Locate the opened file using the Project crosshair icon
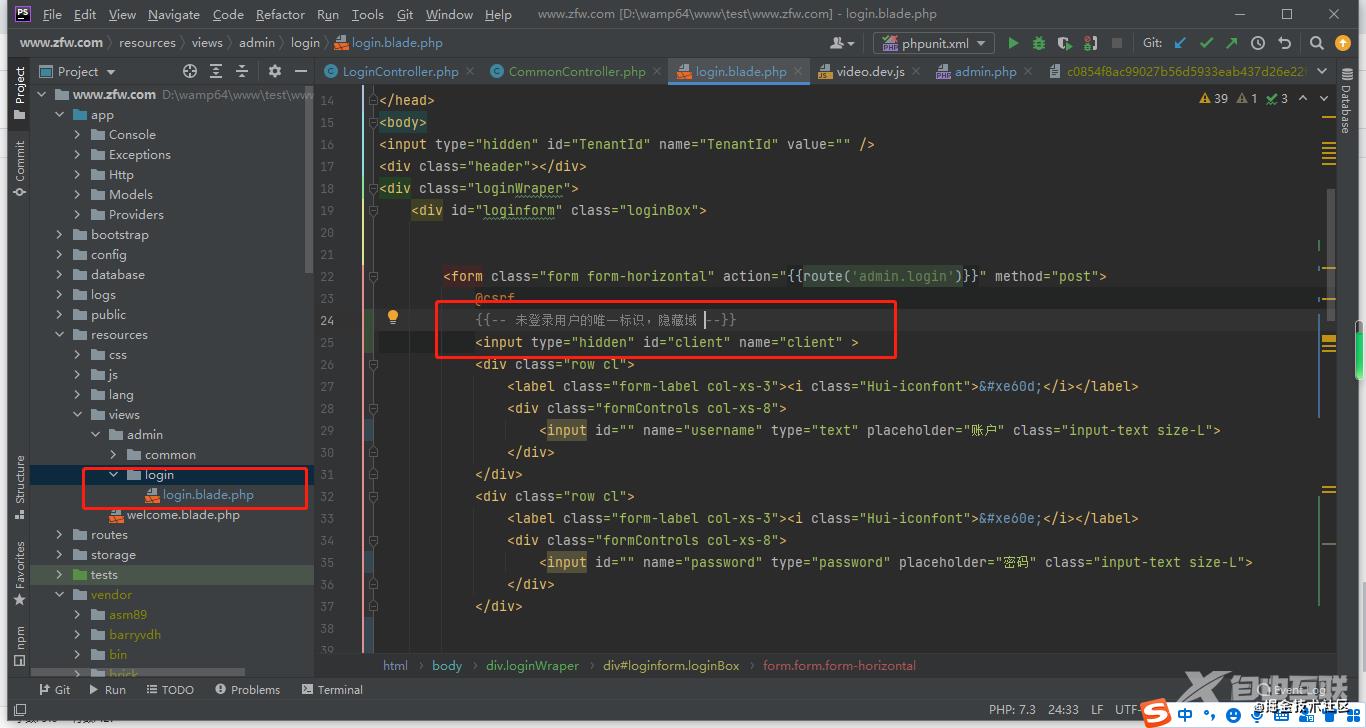Image resolution: width=1366 pixels, height=728 pixels. [x=190, y=71]
